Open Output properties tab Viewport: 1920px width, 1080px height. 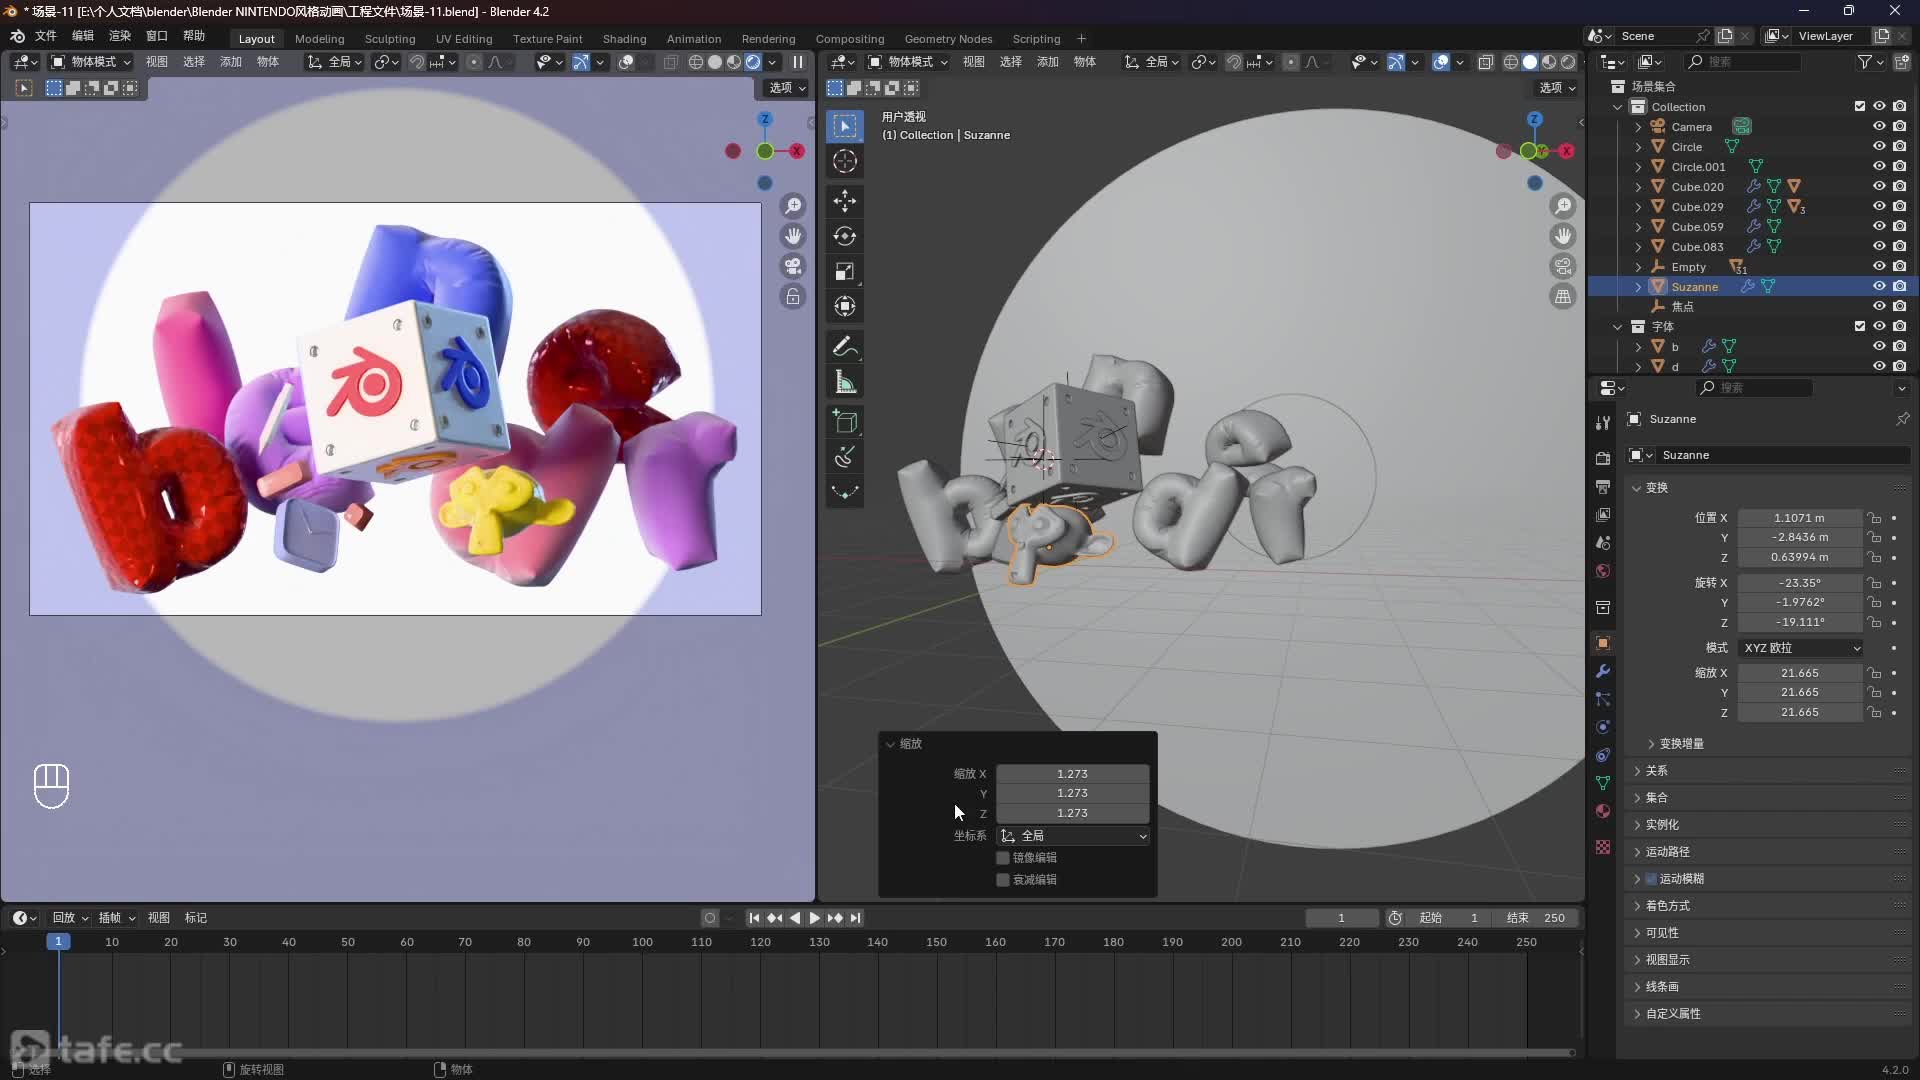1603,486
